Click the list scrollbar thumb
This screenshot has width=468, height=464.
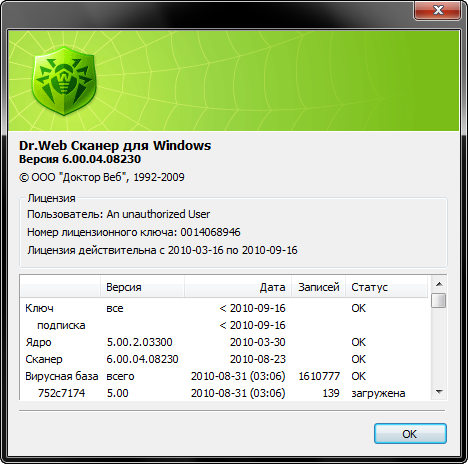click(x=439, y=300)
